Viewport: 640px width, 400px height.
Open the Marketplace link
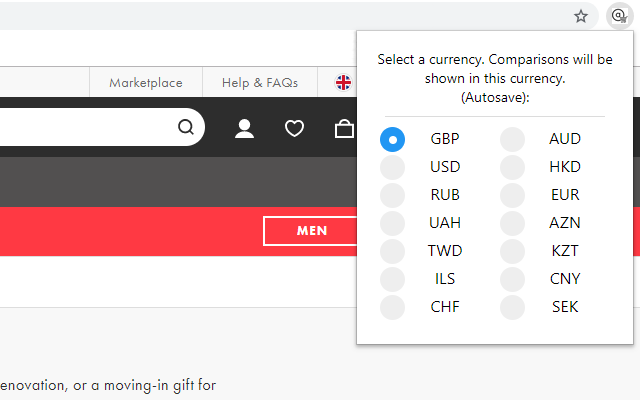[x=146, y=83]
